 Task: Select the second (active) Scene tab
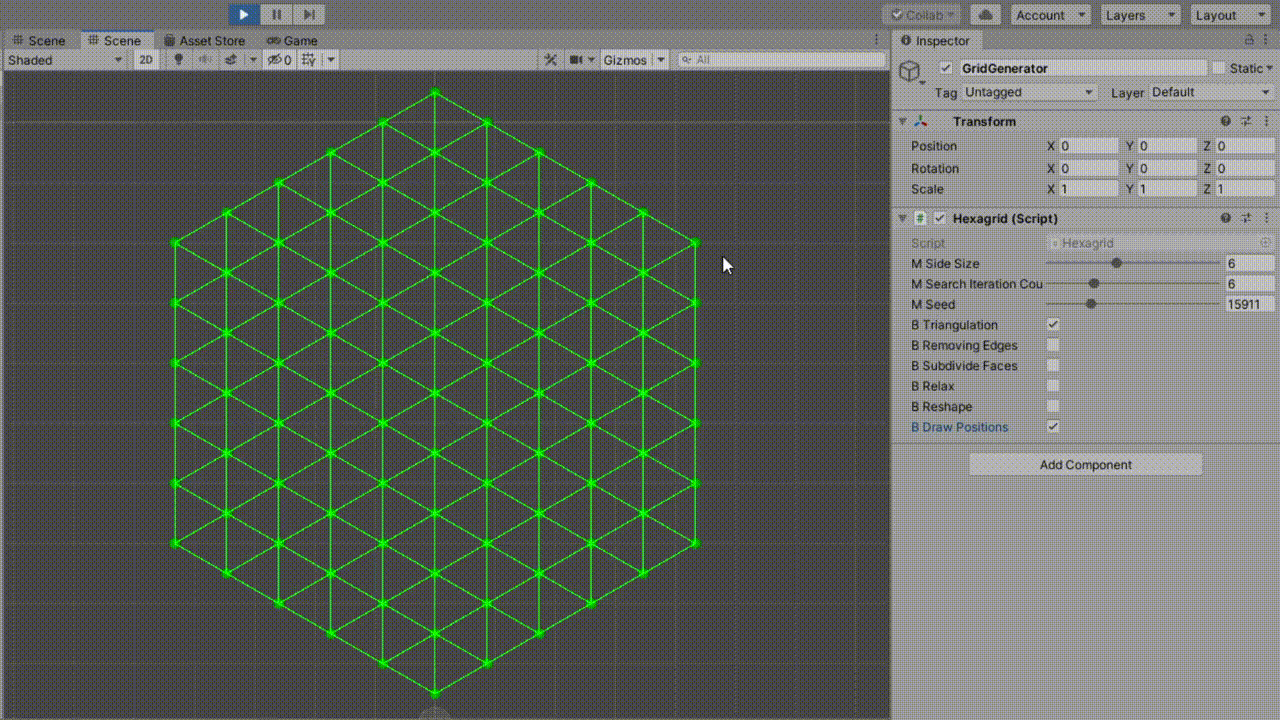(x=114, y=41)
